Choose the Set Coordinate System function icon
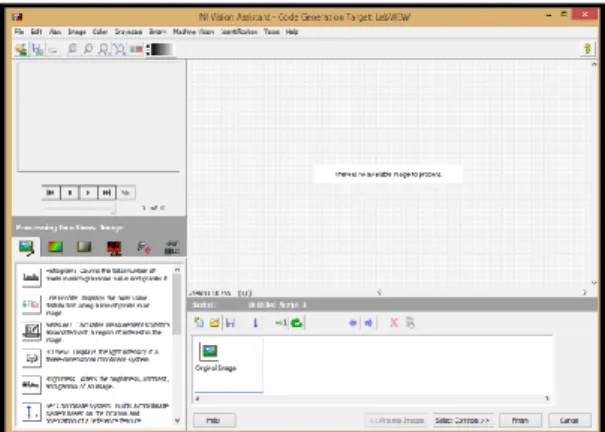The width and height of the screenshot is (605, 432). [x=31, y=412]
